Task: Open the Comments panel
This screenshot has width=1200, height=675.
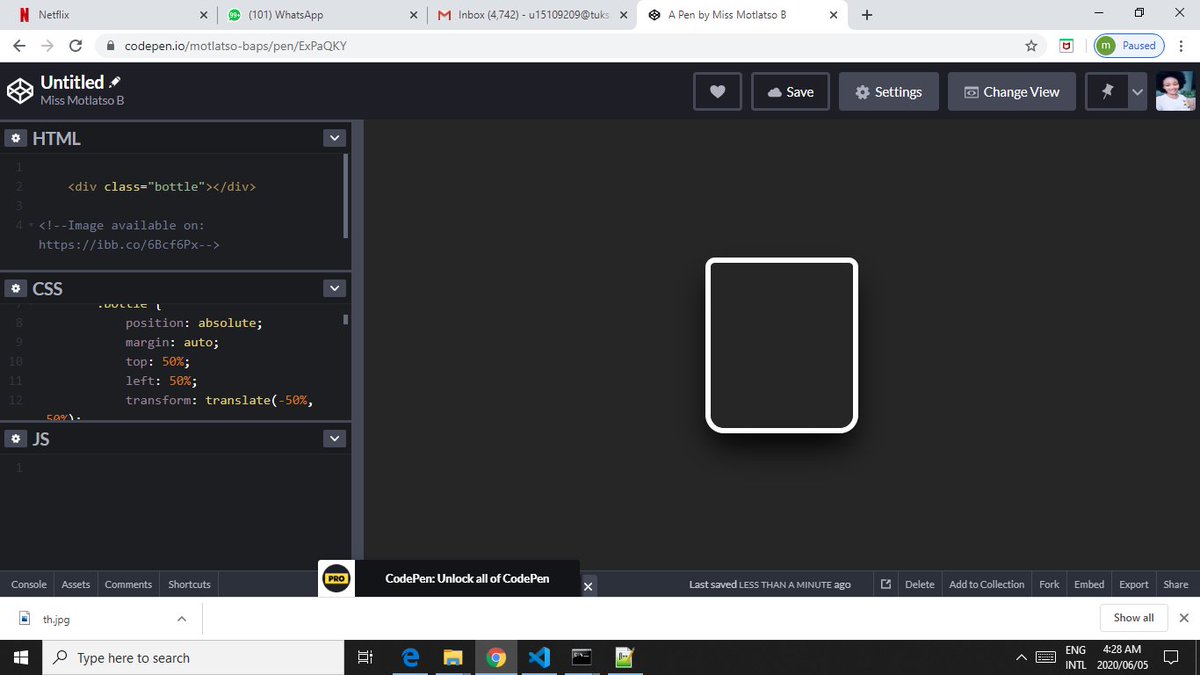Action: 128,584
